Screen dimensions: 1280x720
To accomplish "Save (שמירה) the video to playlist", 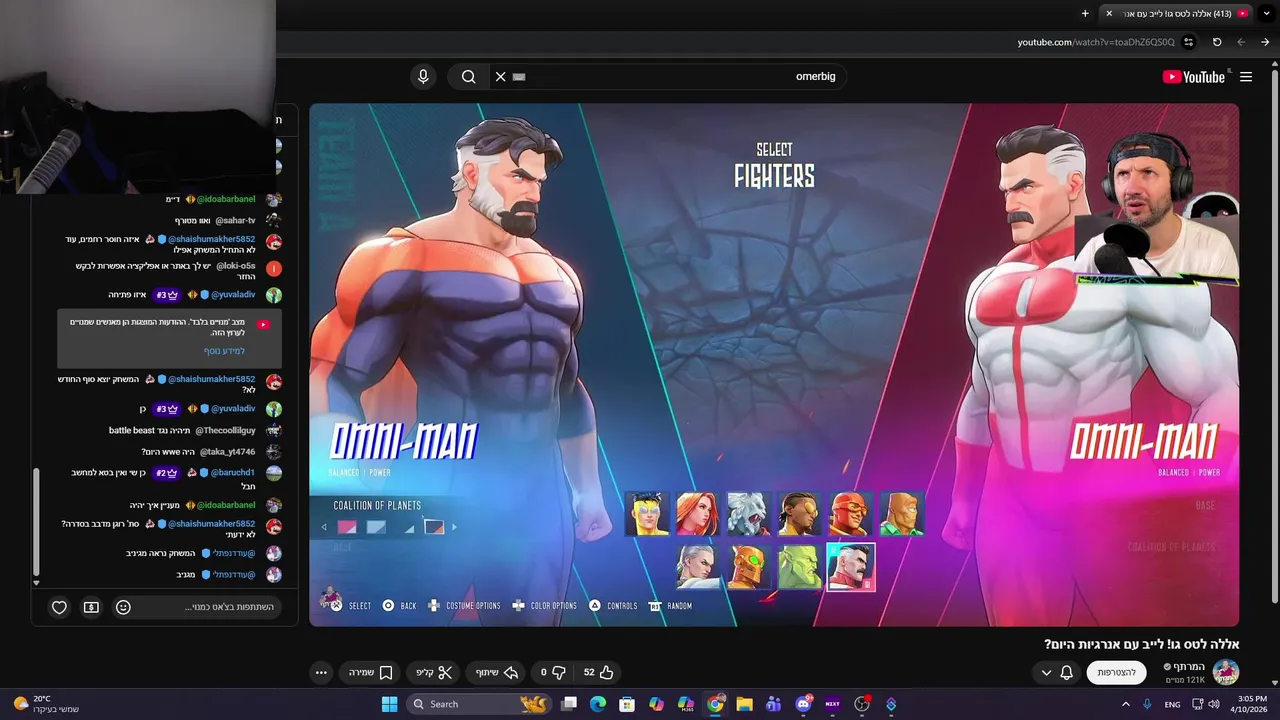I will tap(371, 673).
